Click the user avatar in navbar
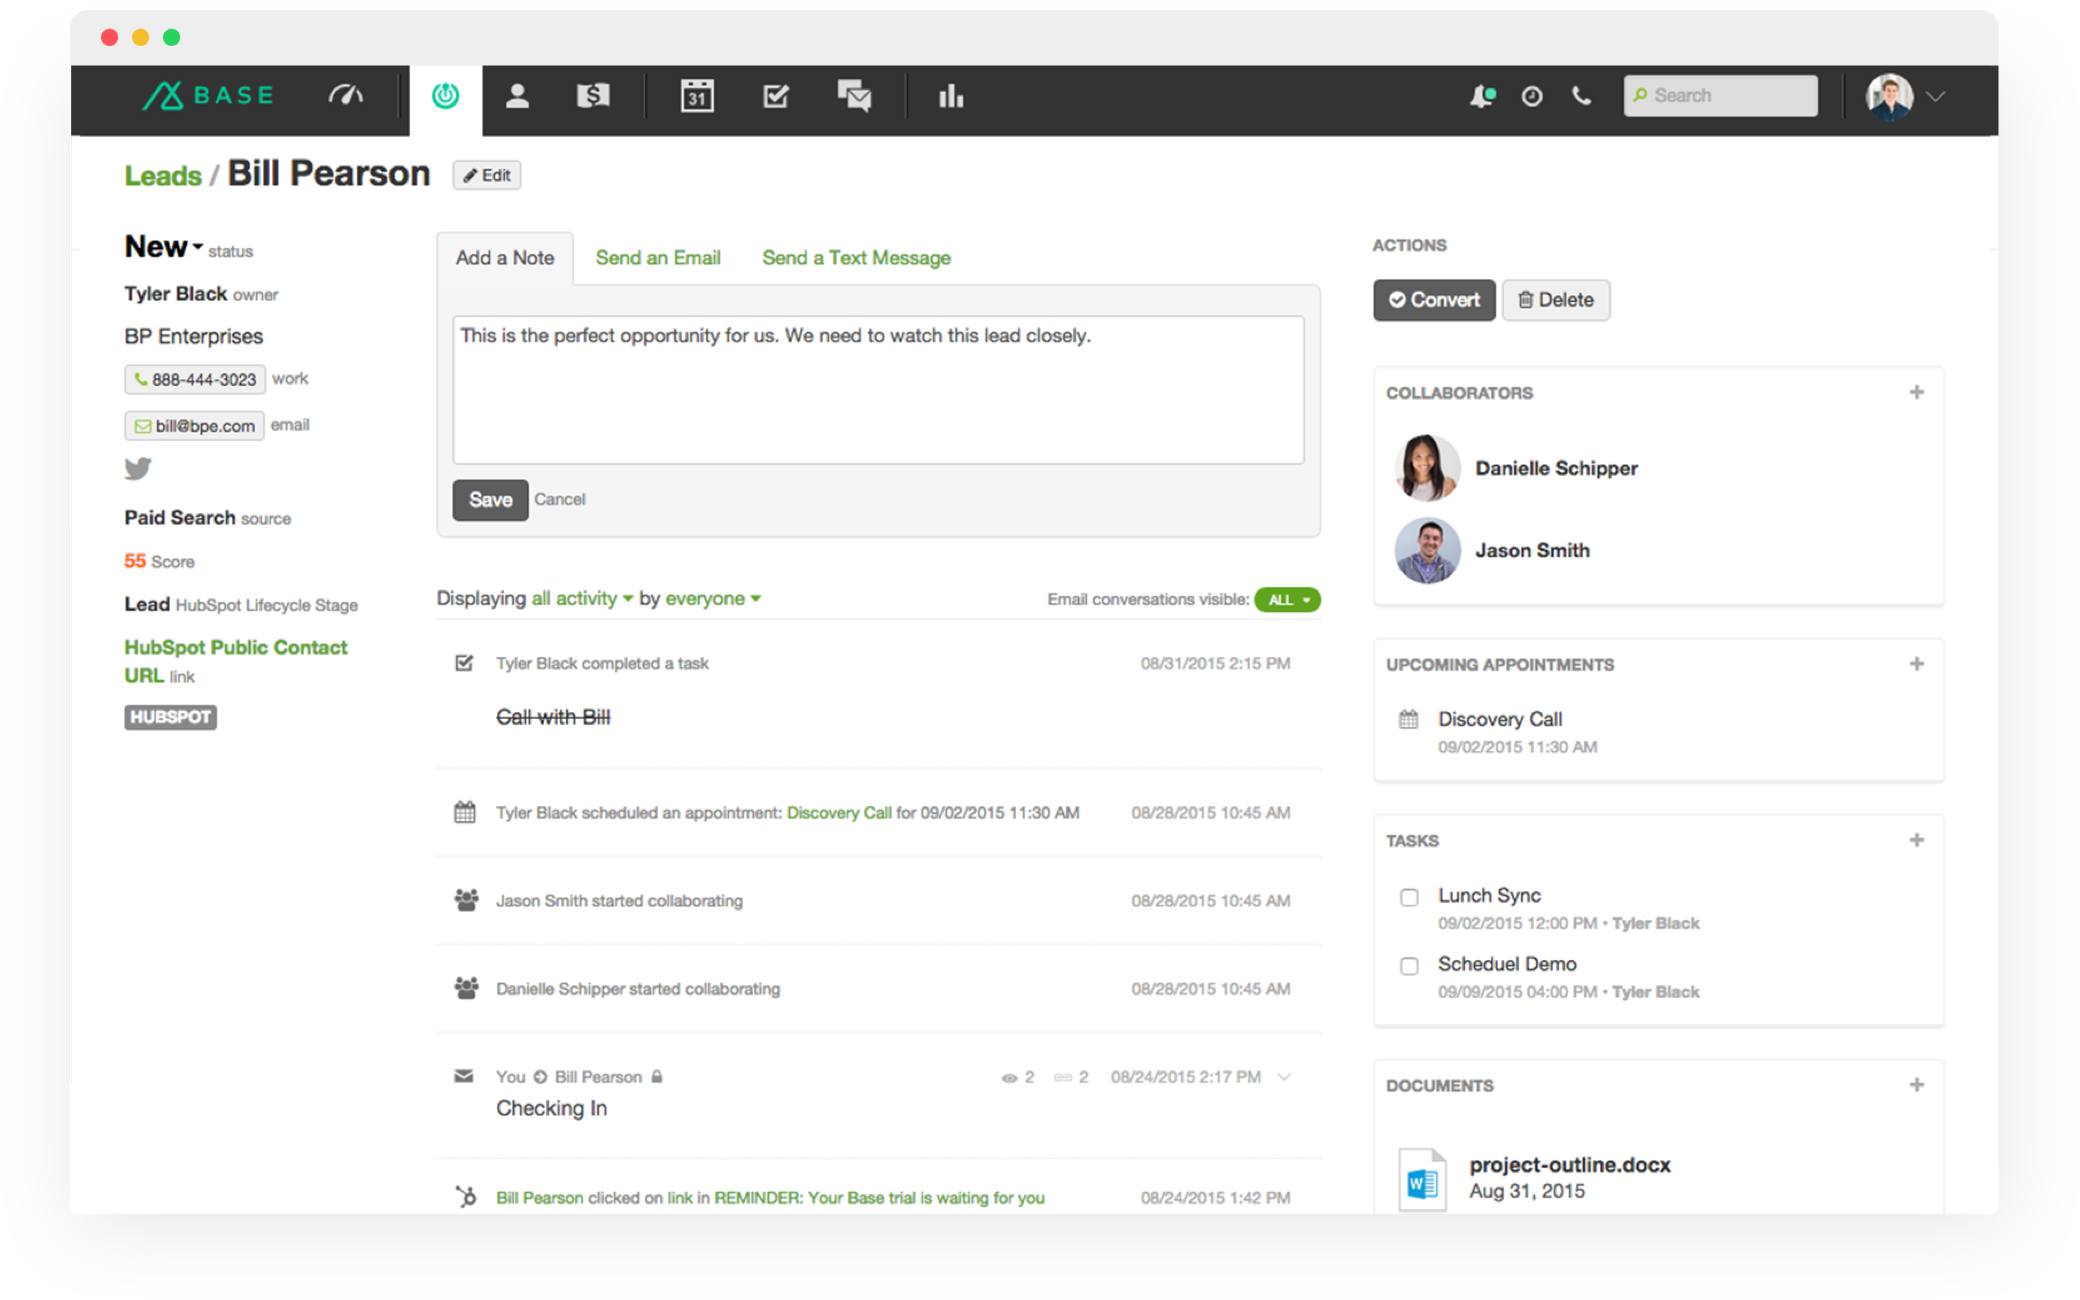This screenshot has height=1300, width=2080. pos(1889,97)
